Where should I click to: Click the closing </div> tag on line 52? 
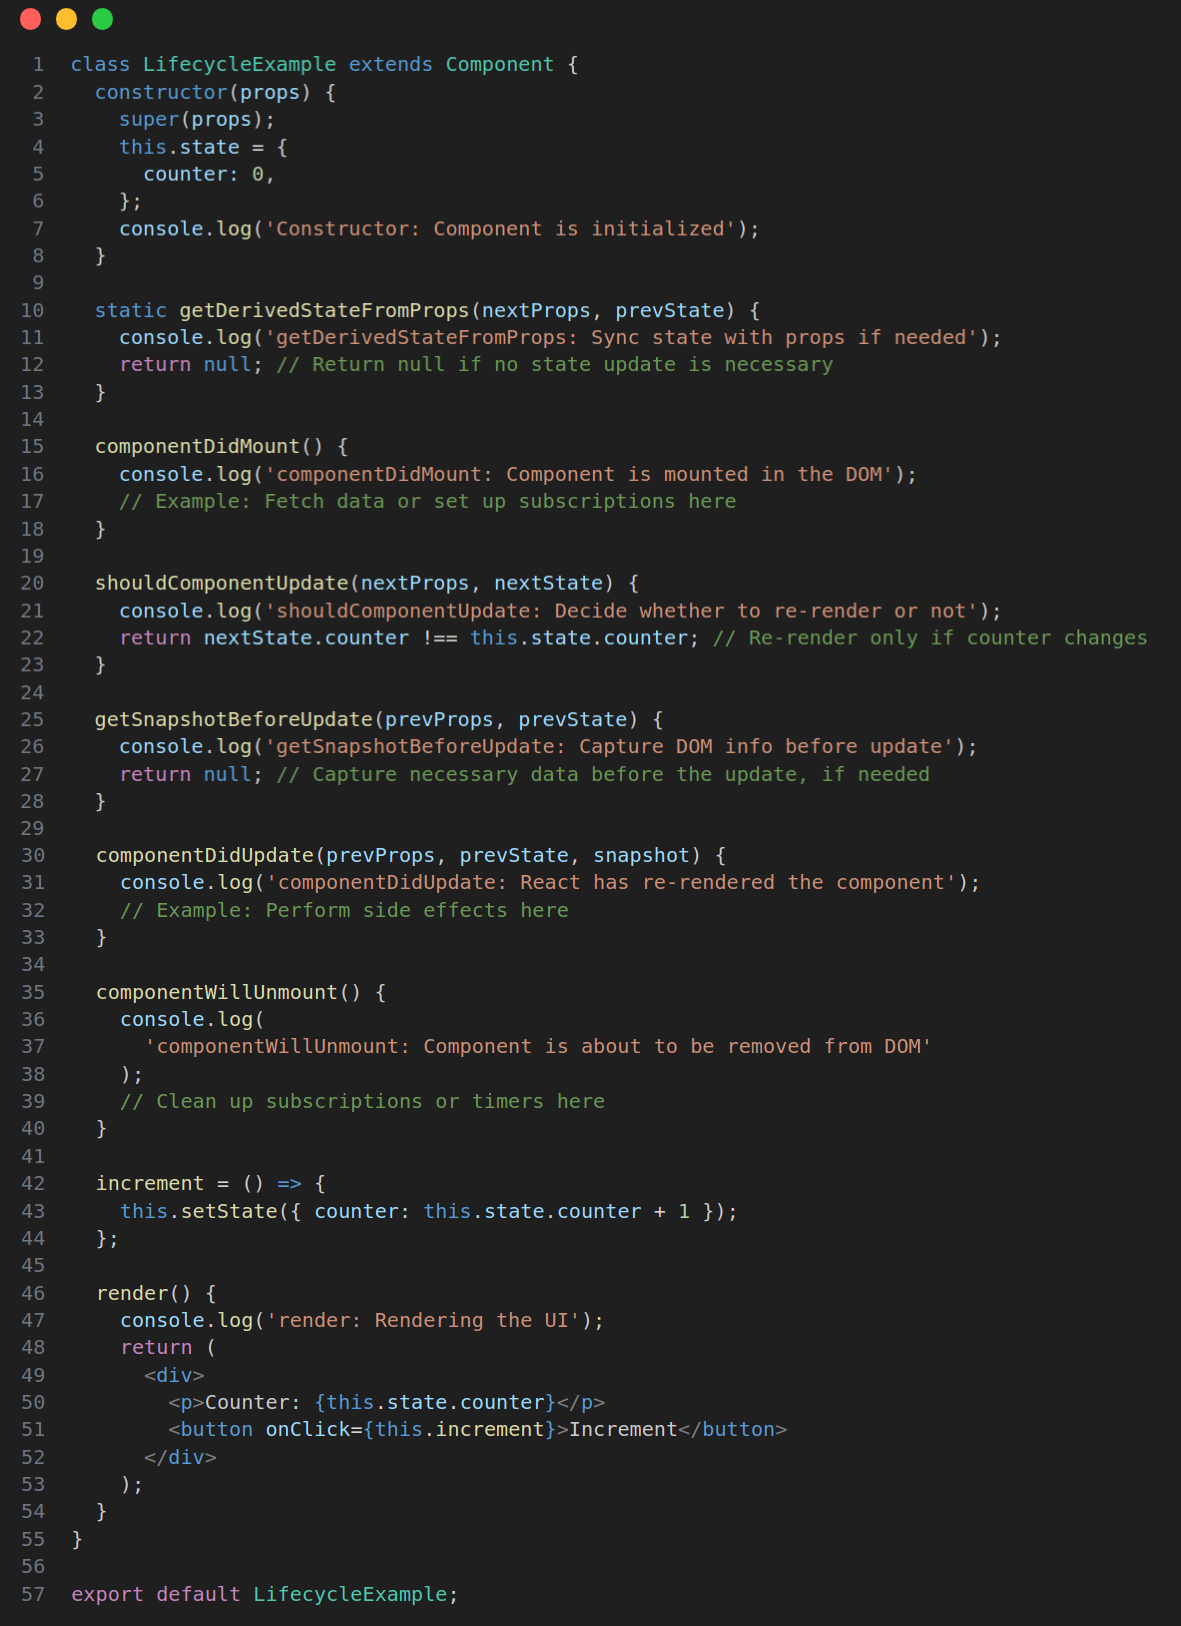coord(180,1457)
